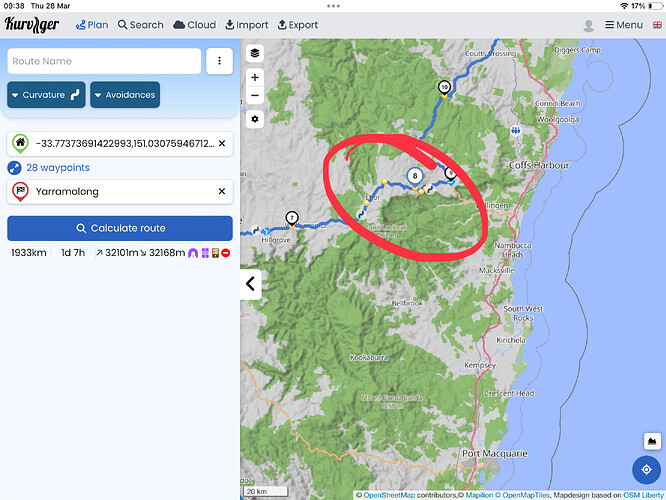The image size is (666, 500).
Task: Center map on current location
Action: click(647, 469)
